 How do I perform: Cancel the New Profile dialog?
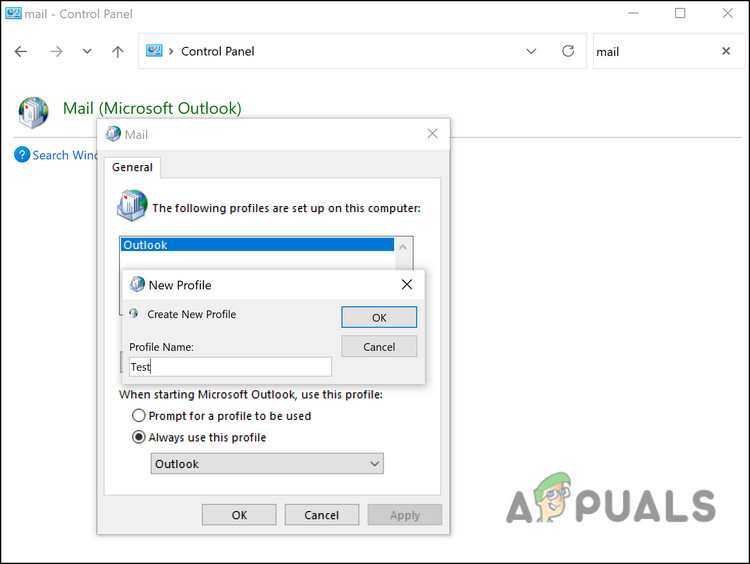coord(379,347)
